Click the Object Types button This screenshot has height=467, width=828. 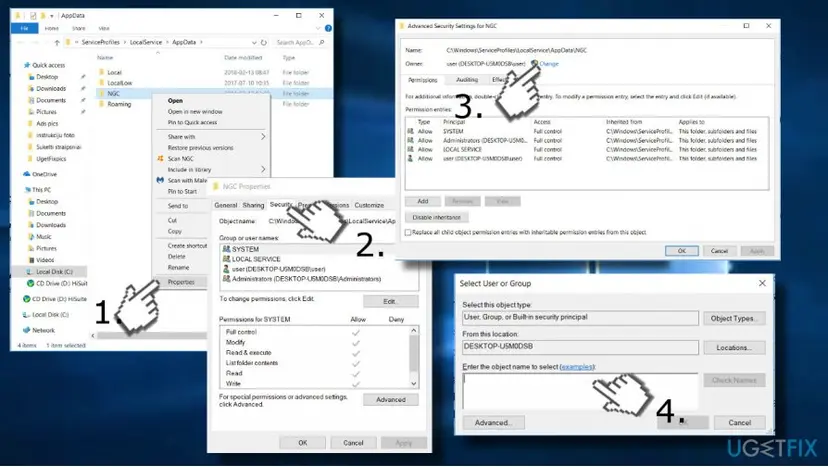(x=734, y=319)
